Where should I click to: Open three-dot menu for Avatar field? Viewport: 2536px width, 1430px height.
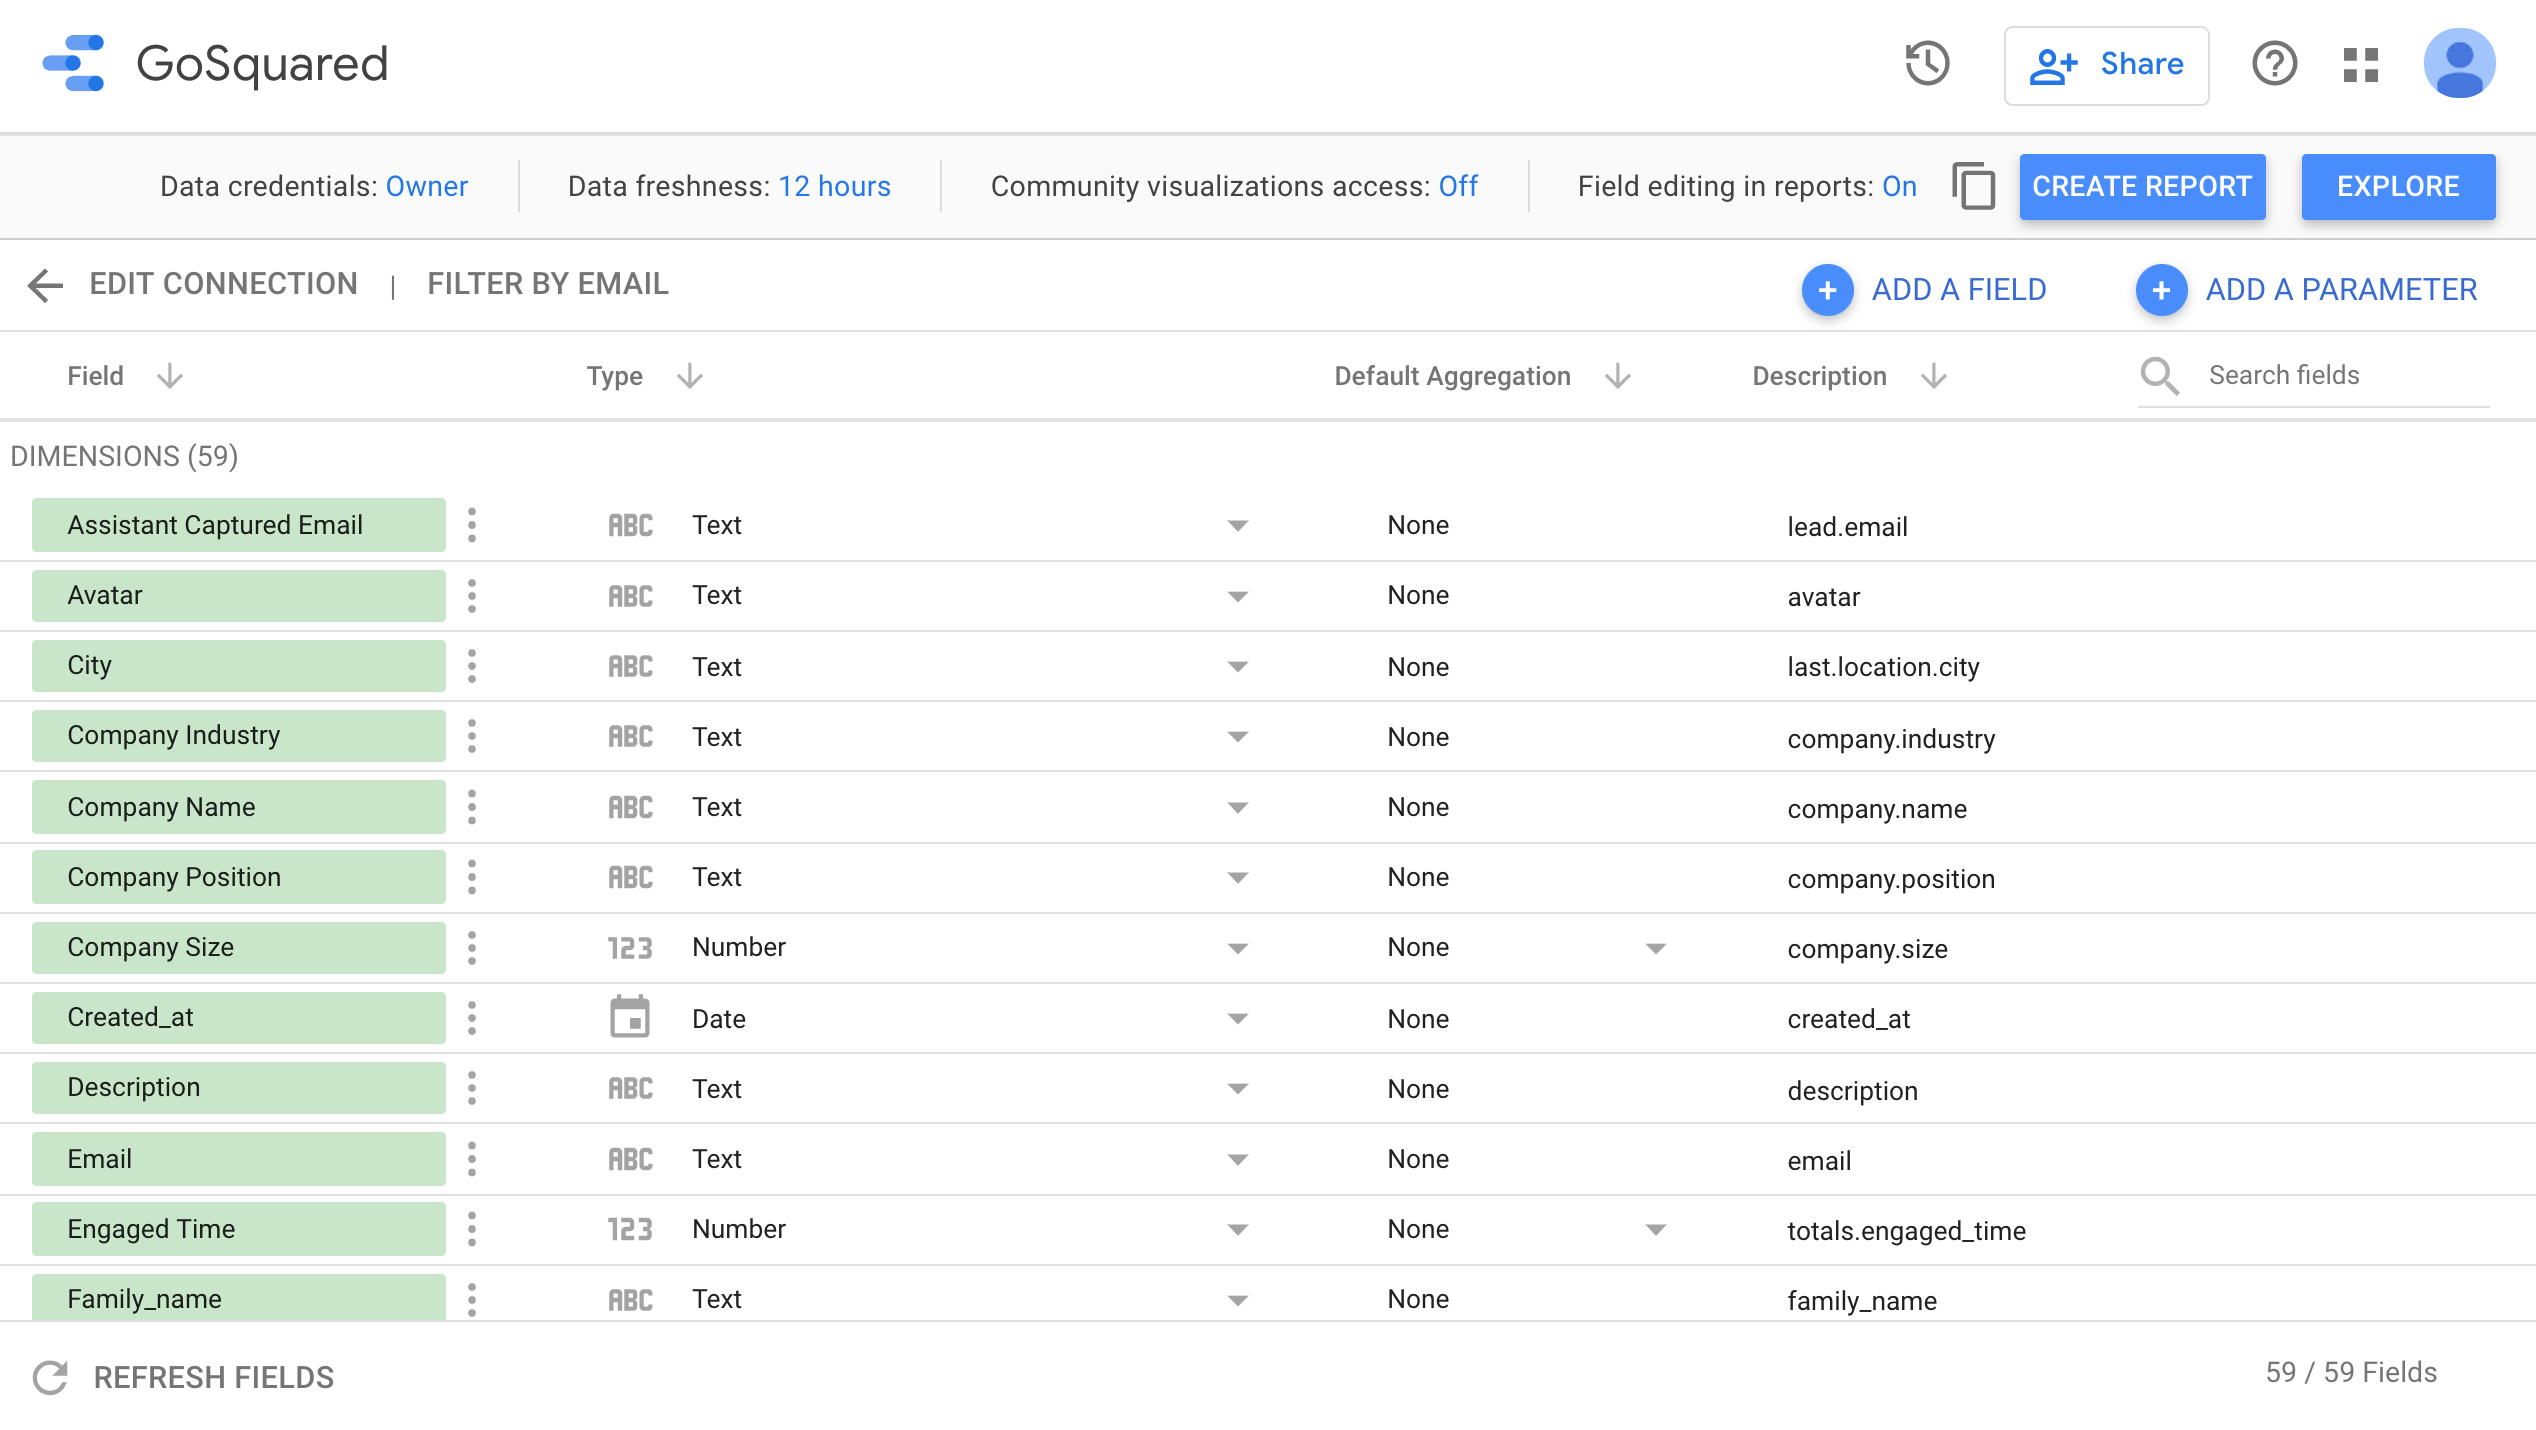click(472, 596)
